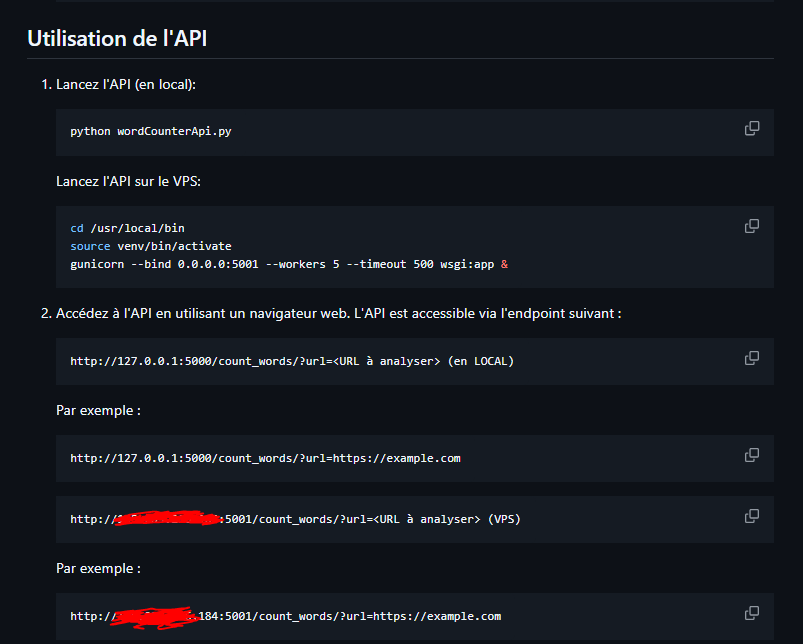Copy the local endpoint URL marked (en LOCAL)

click(752, 358)
